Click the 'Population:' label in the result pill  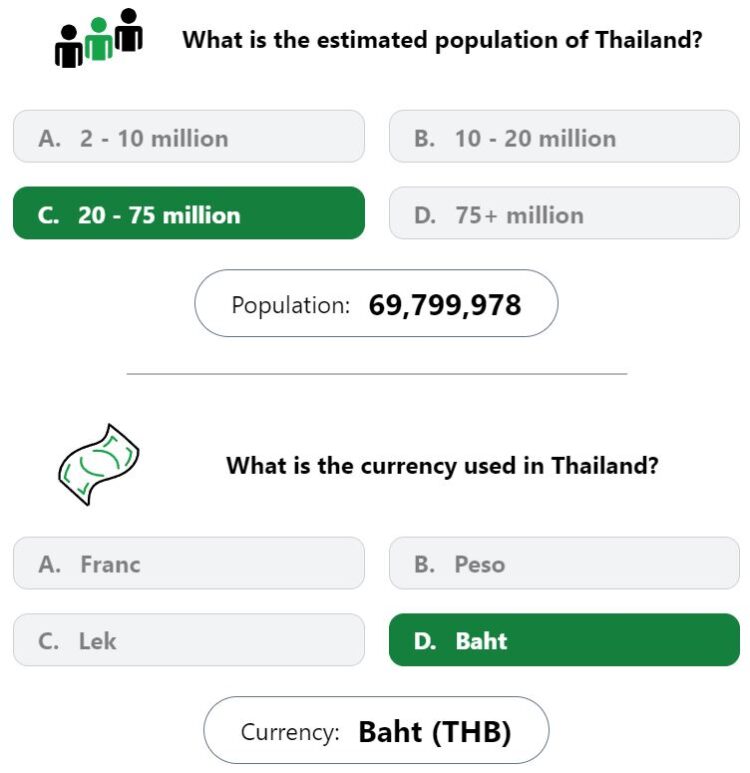290,305
